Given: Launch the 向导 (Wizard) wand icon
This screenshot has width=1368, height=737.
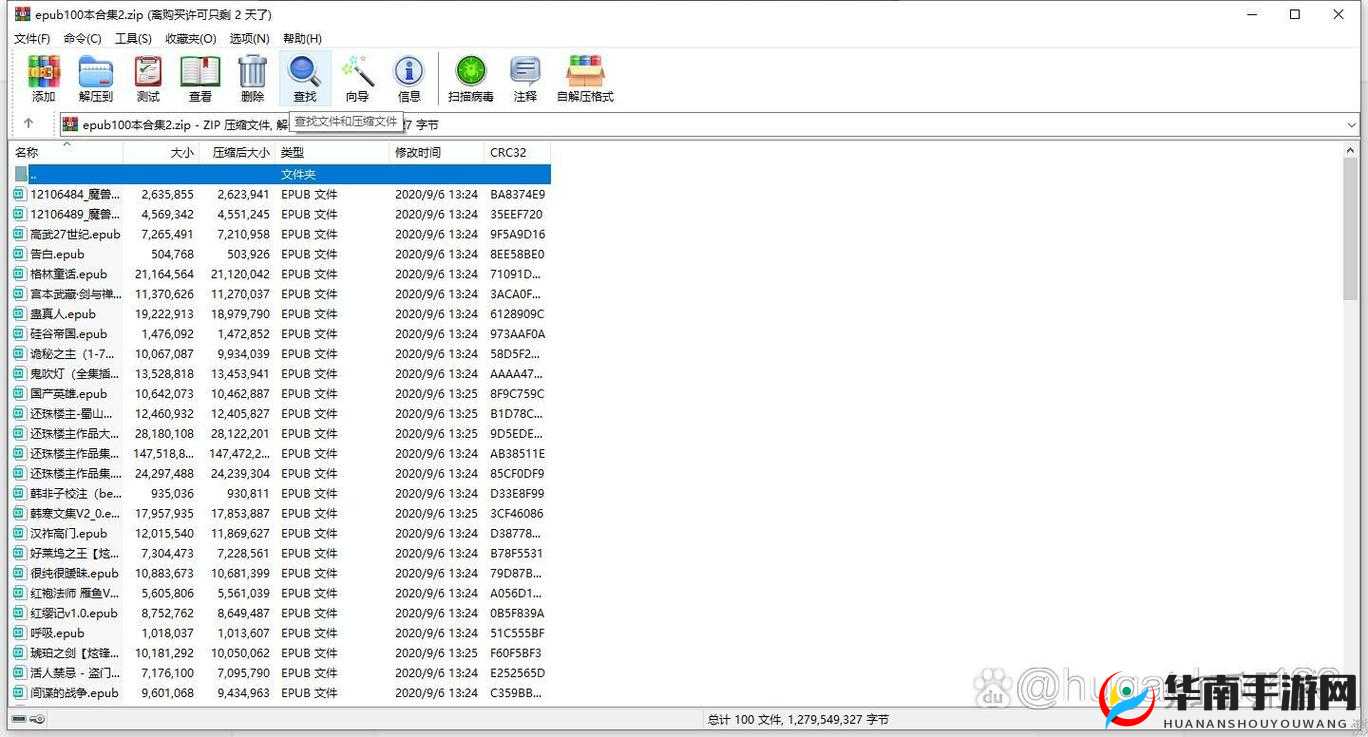Looking at the screenshot, I should tap(357, 79).
